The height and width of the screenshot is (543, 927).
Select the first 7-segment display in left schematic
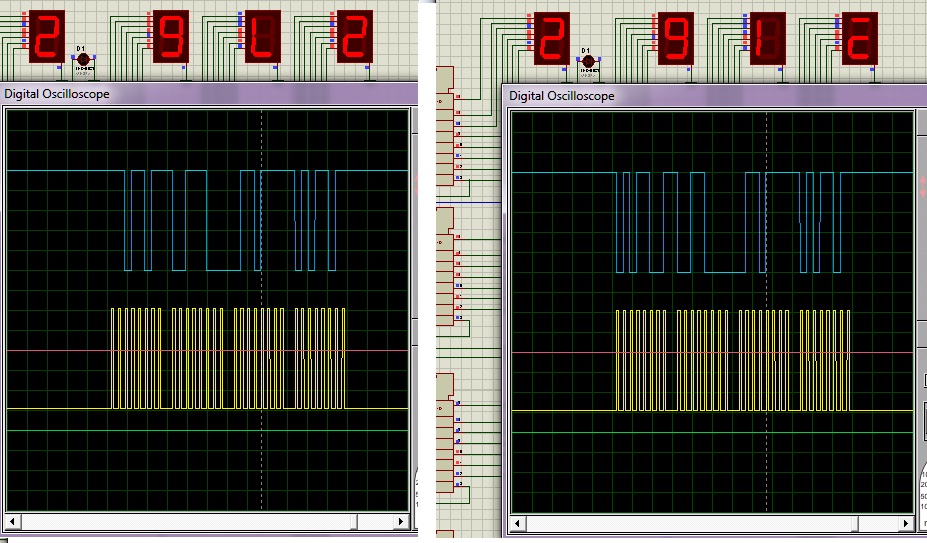(x=47, y=37)
